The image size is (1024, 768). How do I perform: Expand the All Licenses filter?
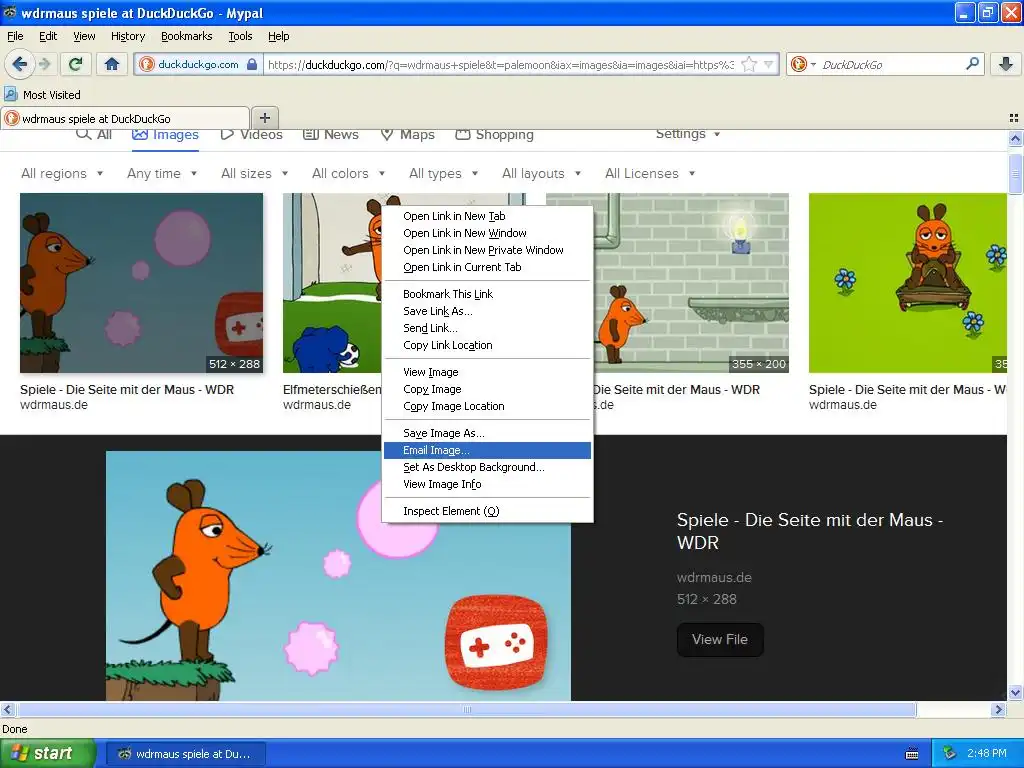pos(650,173)
